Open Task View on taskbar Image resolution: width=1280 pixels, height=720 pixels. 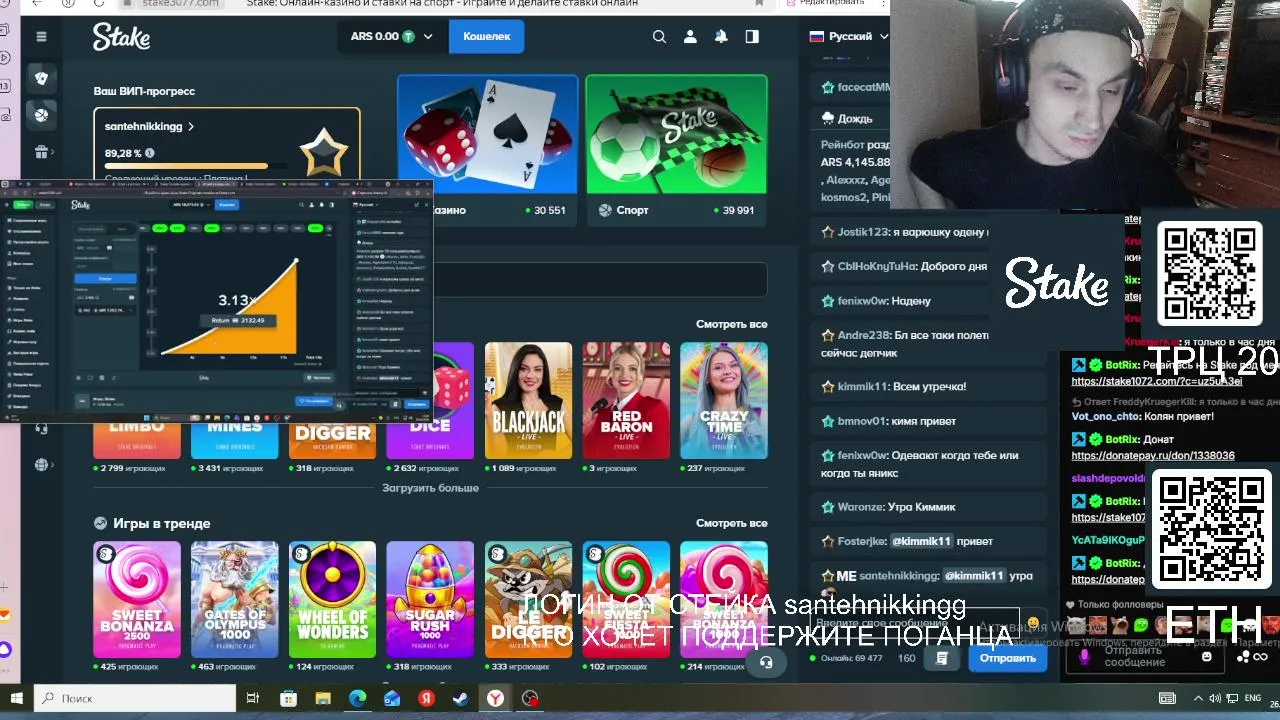(253, 698)
